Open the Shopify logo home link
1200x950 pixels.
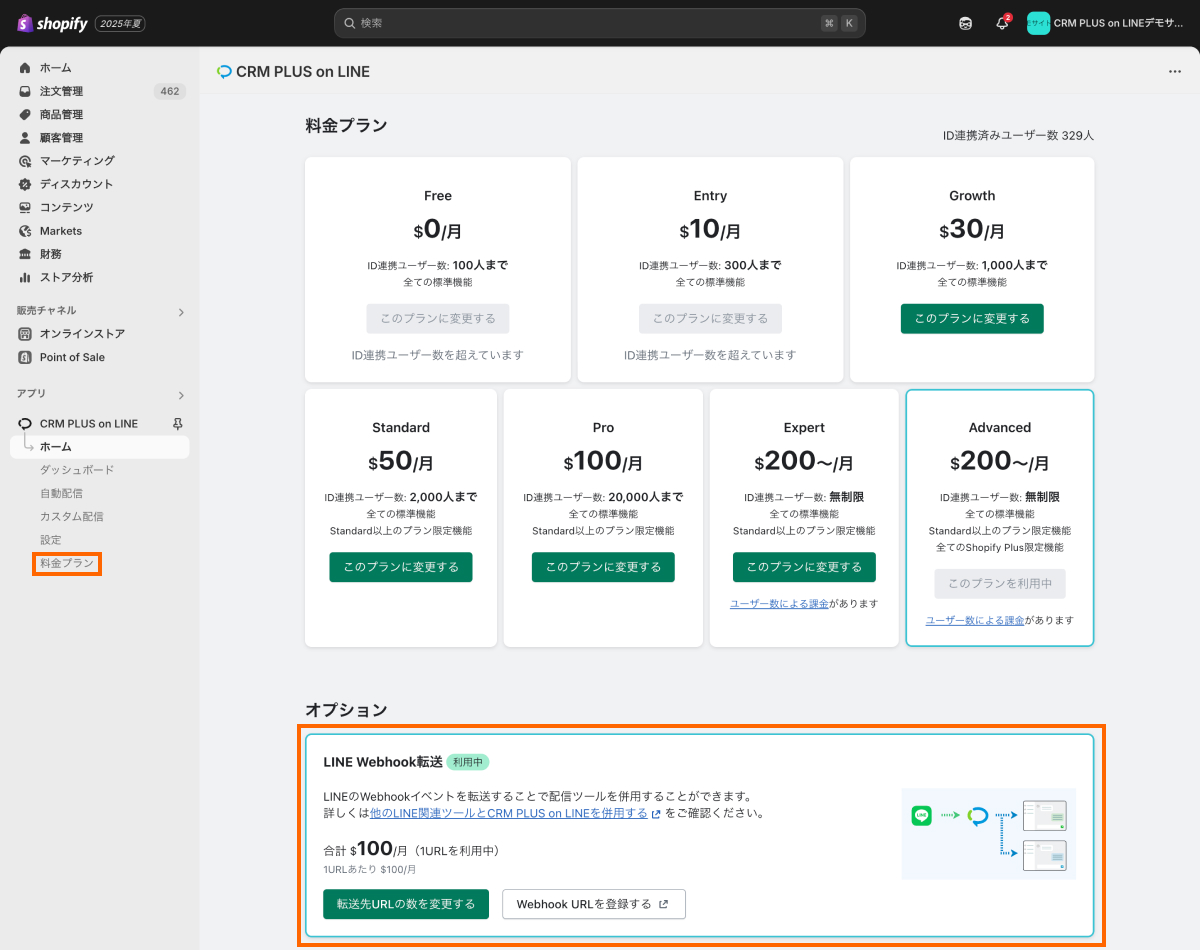click(x=53, y=23)
